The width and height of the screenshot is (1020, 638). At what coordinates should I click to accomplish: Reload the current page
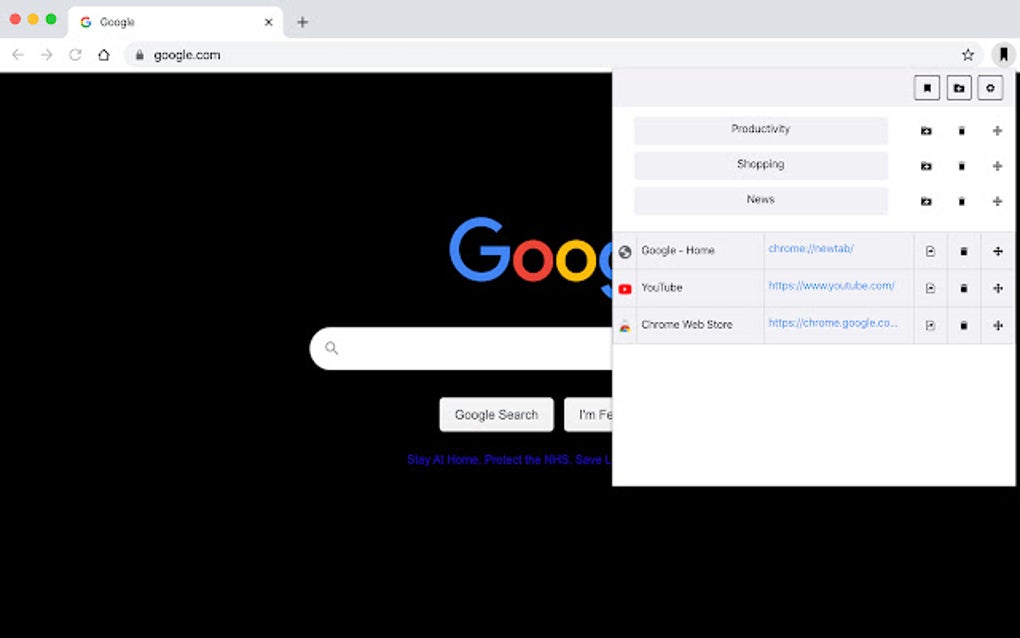tap(75, 55)
